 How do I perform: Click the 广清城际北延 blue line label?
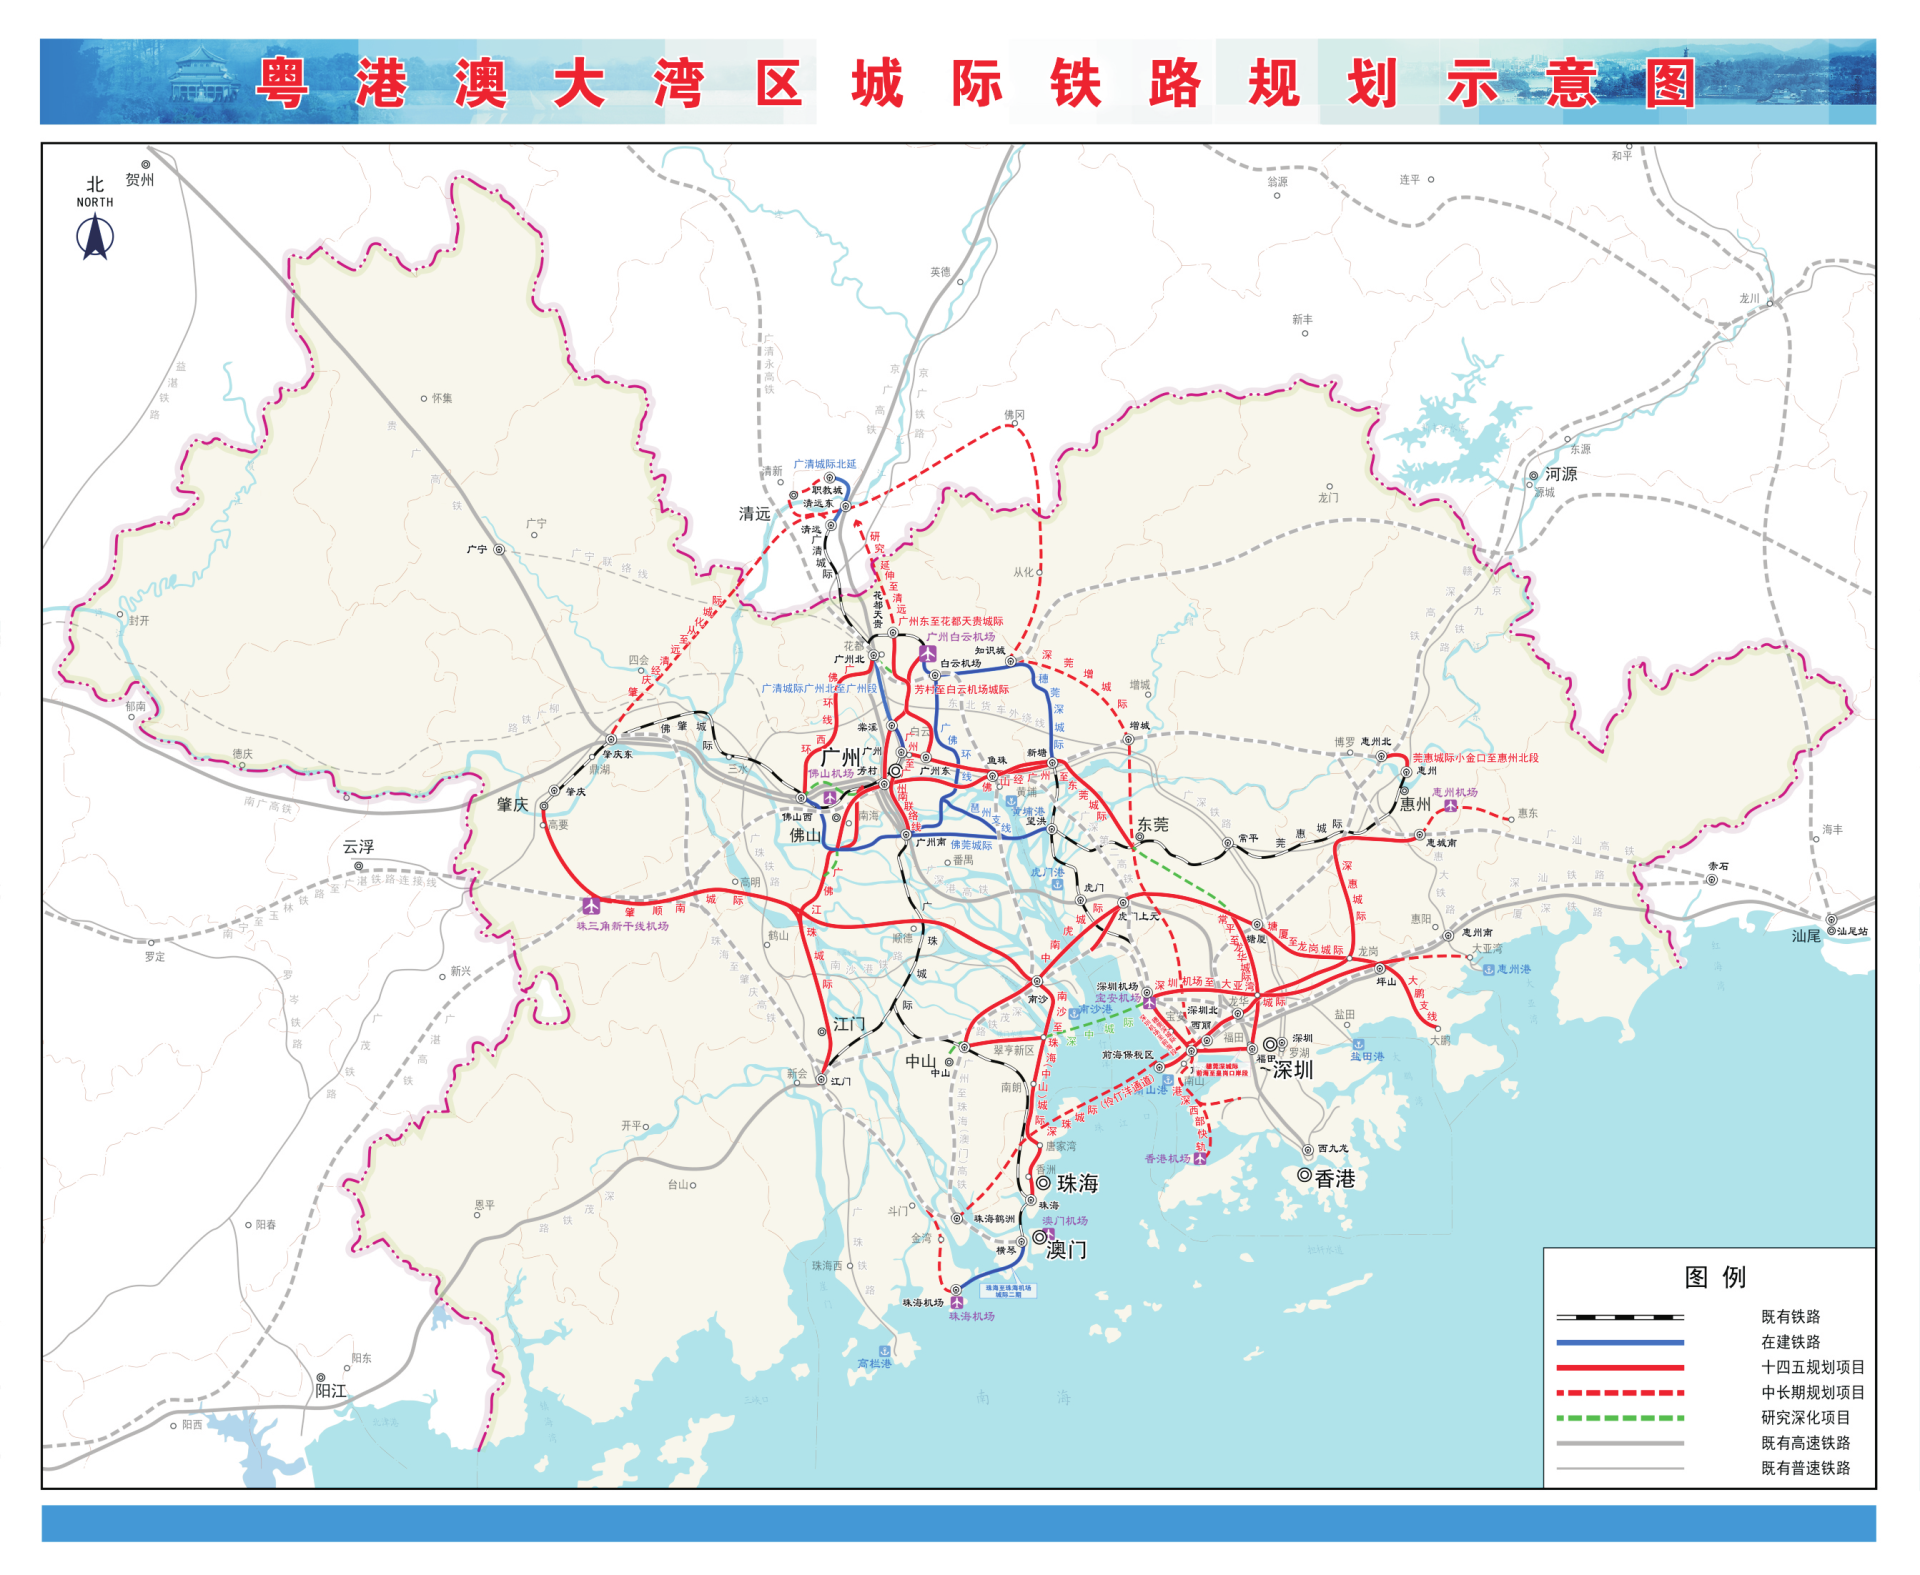click(x=825, y=464)
